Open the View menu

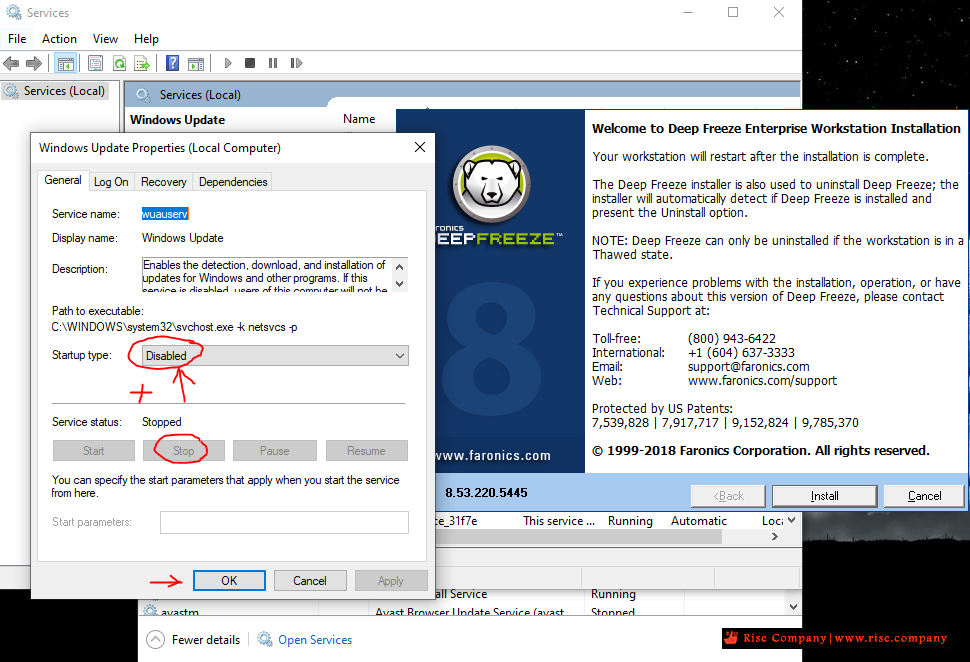tap(105, 38)
